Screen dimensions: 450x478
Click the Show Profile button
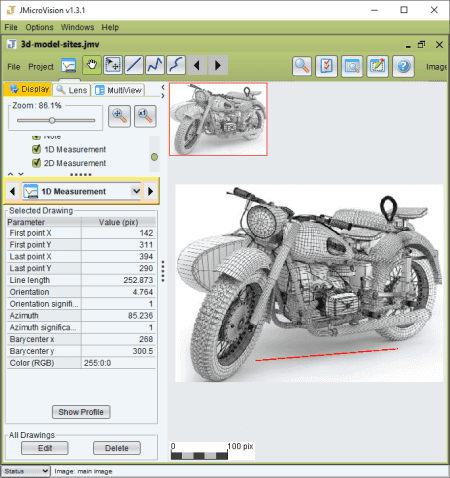coord(81,412)
